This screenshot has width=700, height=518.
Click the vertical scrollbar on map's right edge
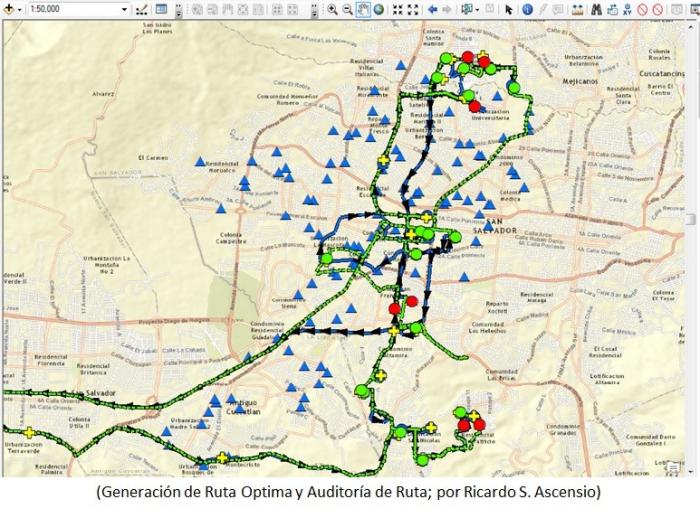click(691, 219)
